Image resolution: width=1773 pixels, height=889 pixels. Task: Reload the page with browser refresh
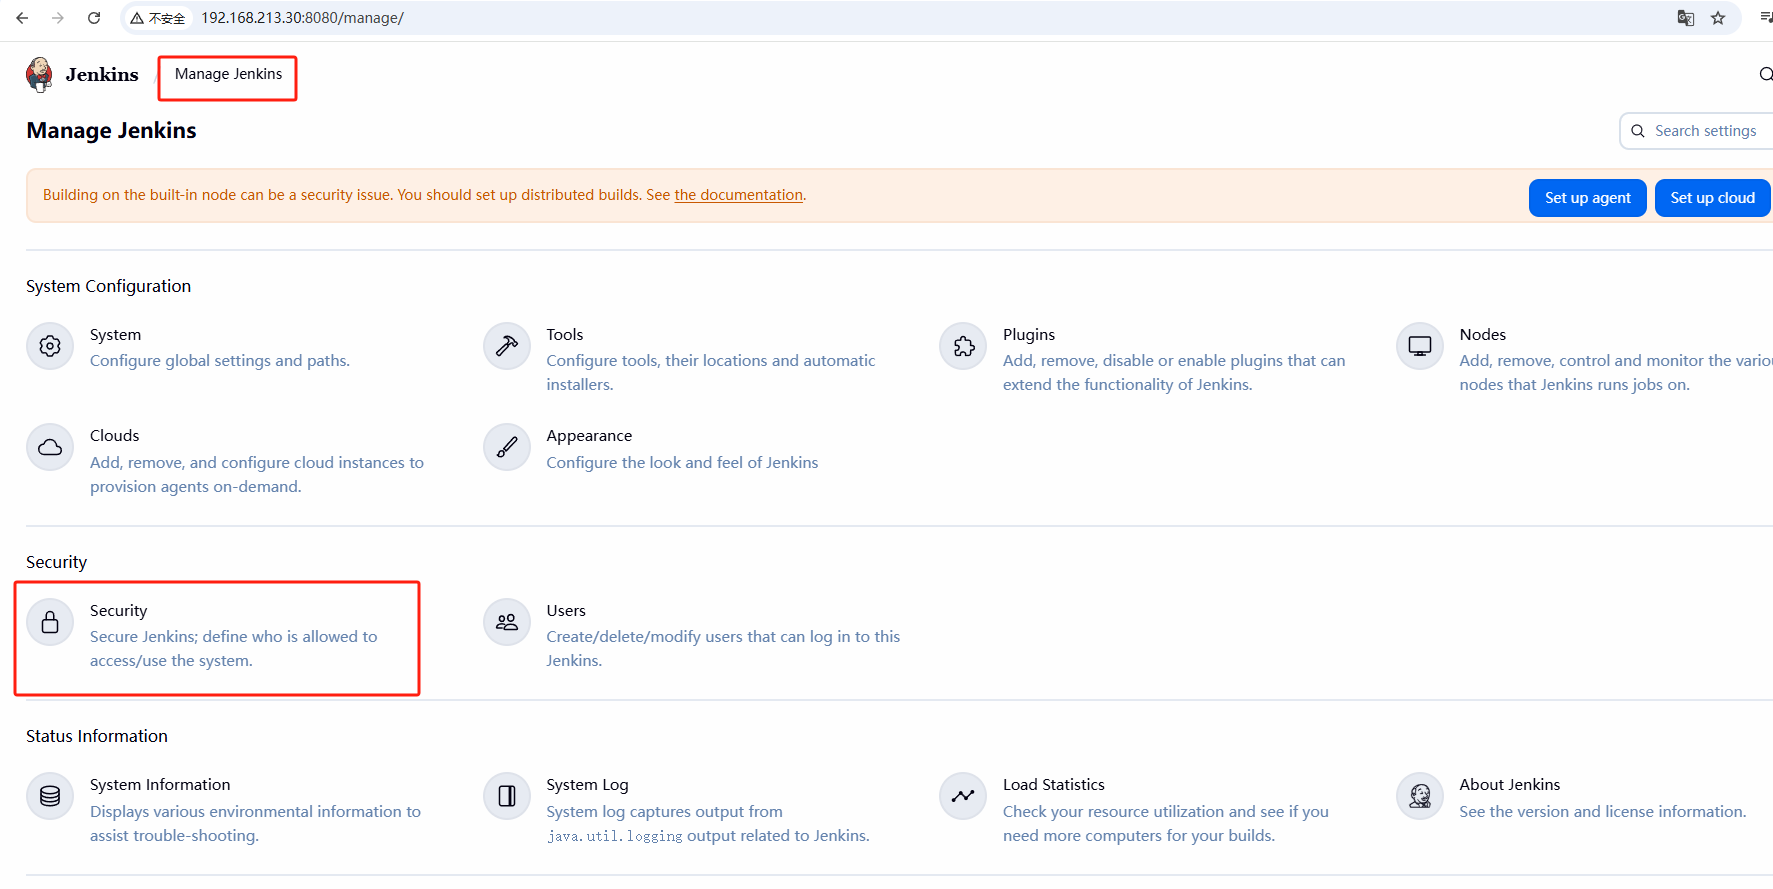click(x=94, y=18)
